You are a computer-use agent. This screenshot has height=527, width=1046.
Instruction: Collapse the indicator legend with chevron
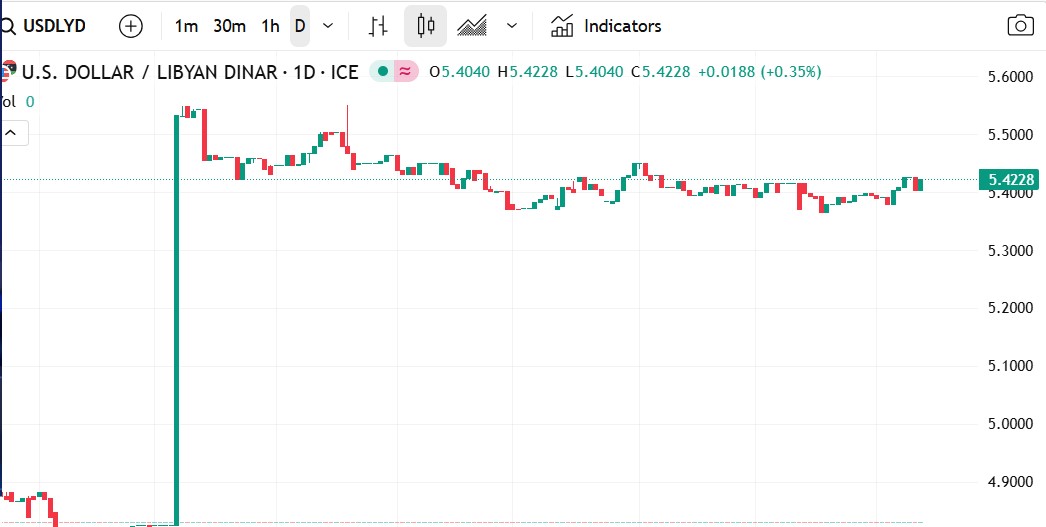pyautogui.click(x=13, y=132)
